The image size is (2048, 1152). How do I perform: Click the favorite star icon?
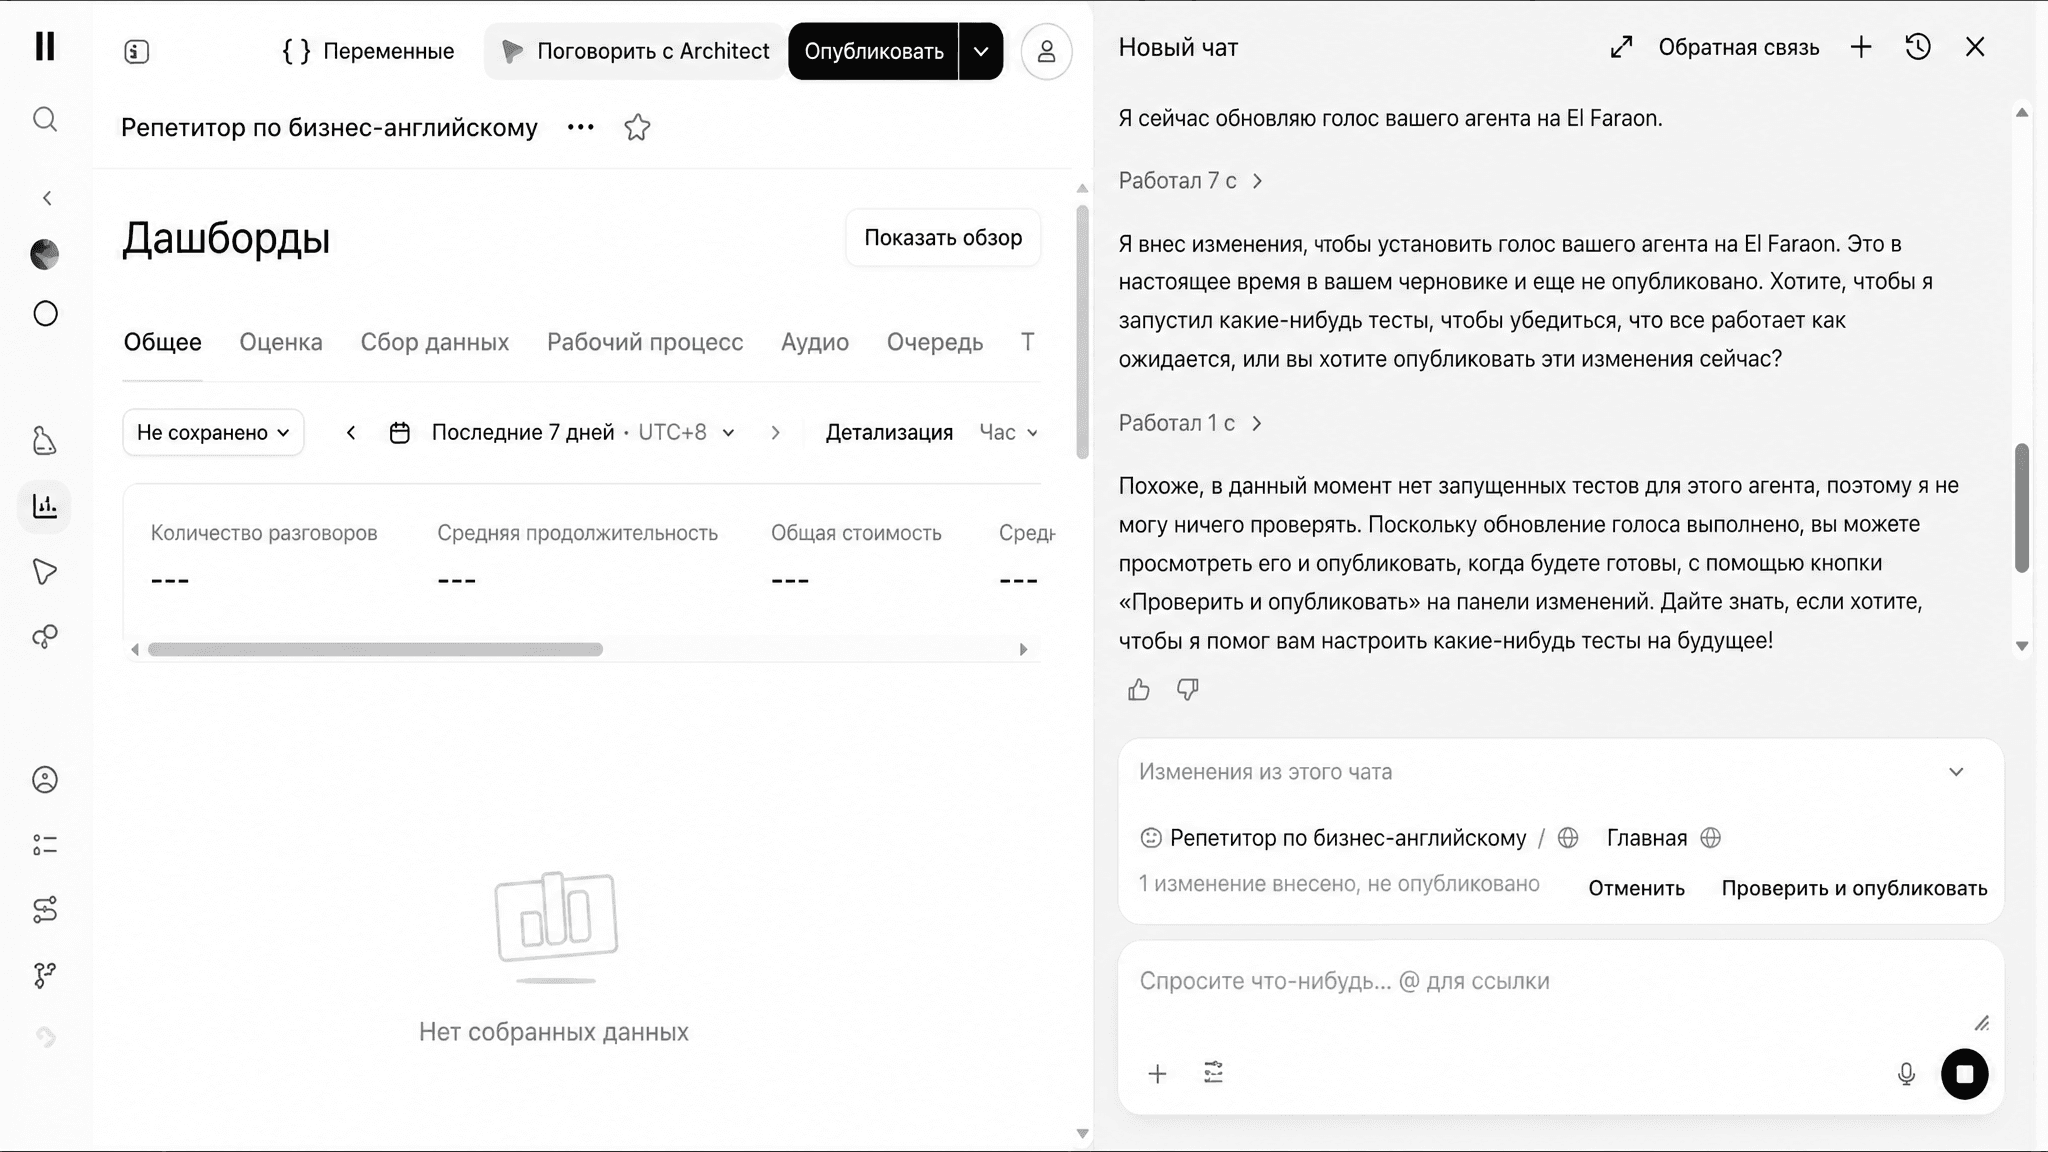pyautogui.click(x=637, y=128)
